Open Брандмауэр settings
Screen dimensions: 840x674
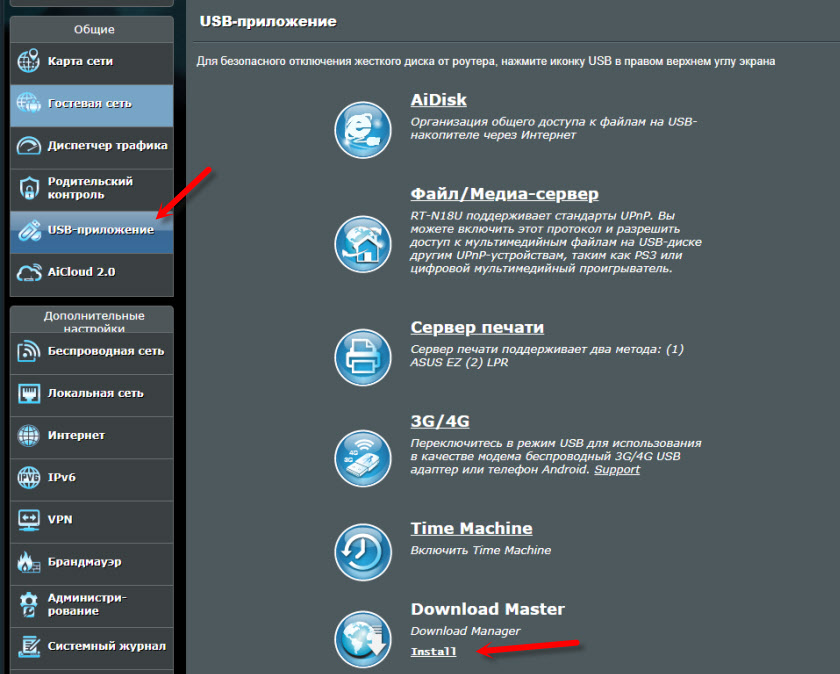pos(92,562)
